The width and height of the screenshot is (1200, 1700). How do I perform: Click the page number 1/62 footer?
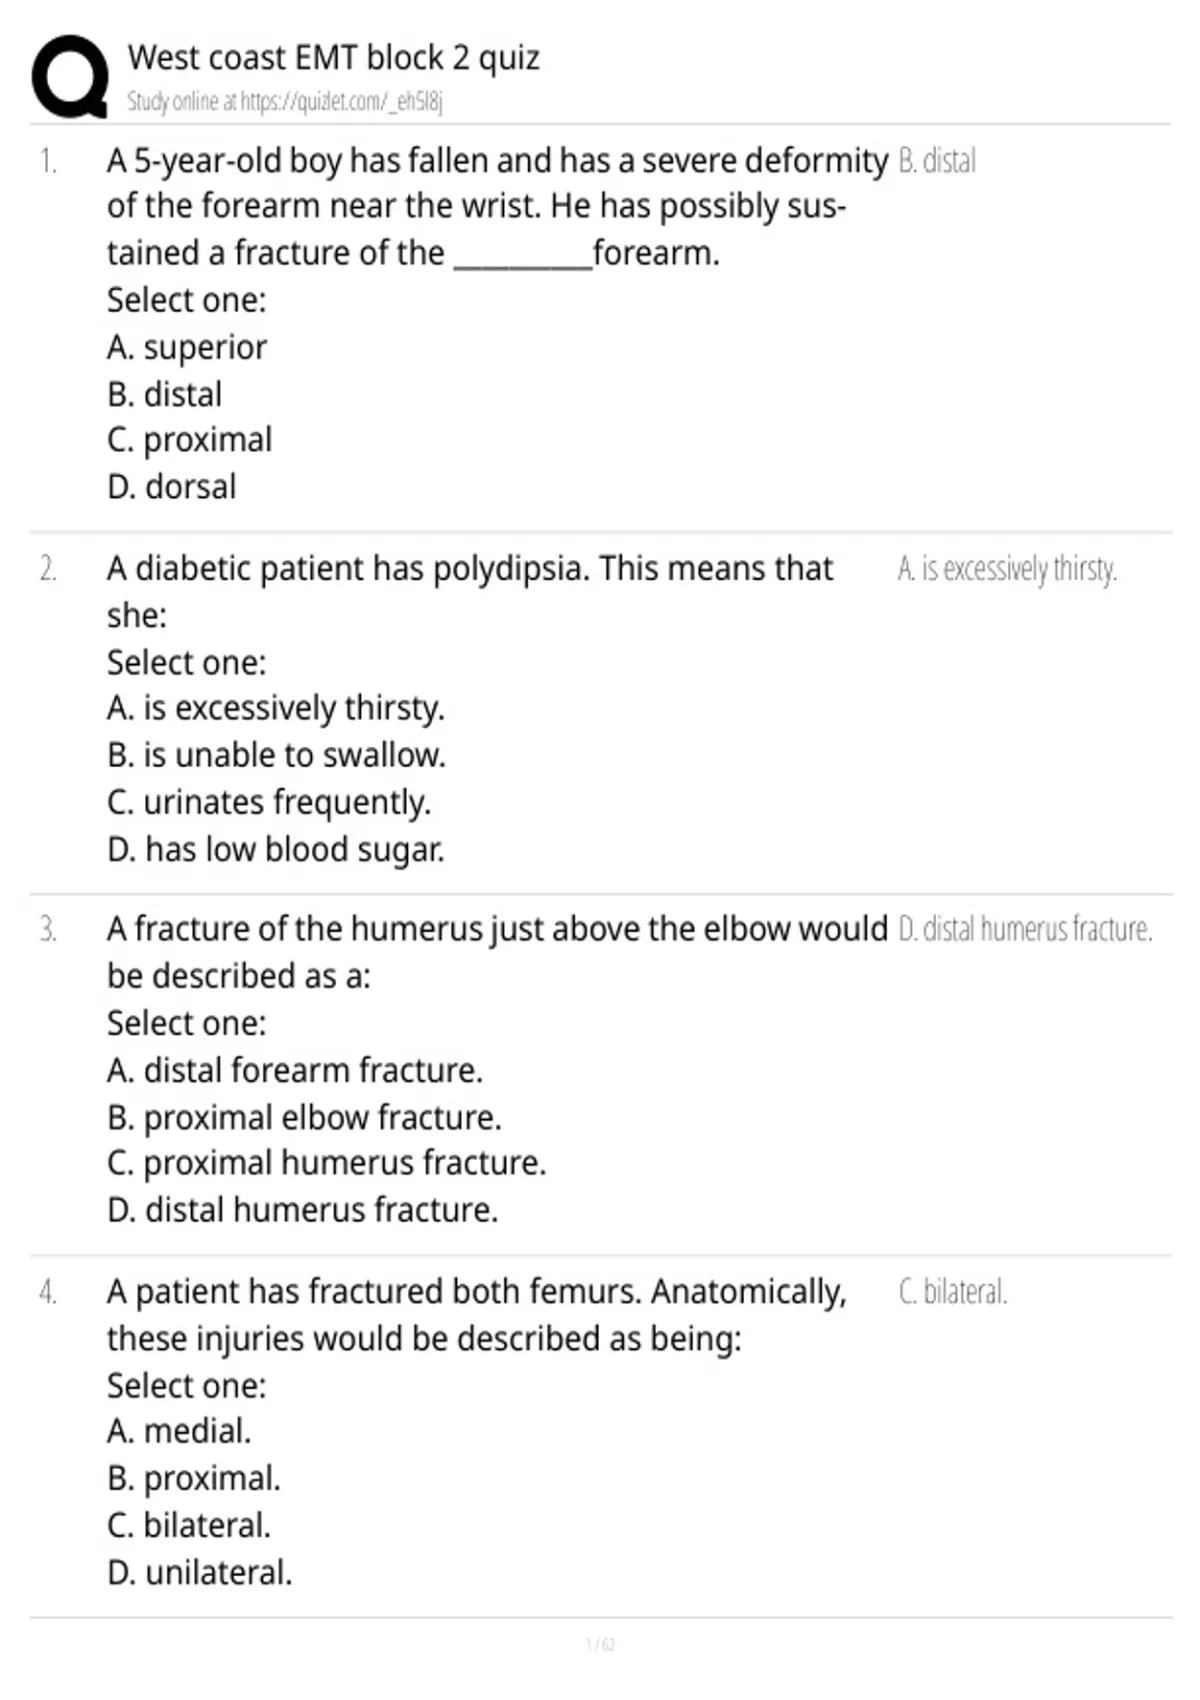[x=600, y=1644]
